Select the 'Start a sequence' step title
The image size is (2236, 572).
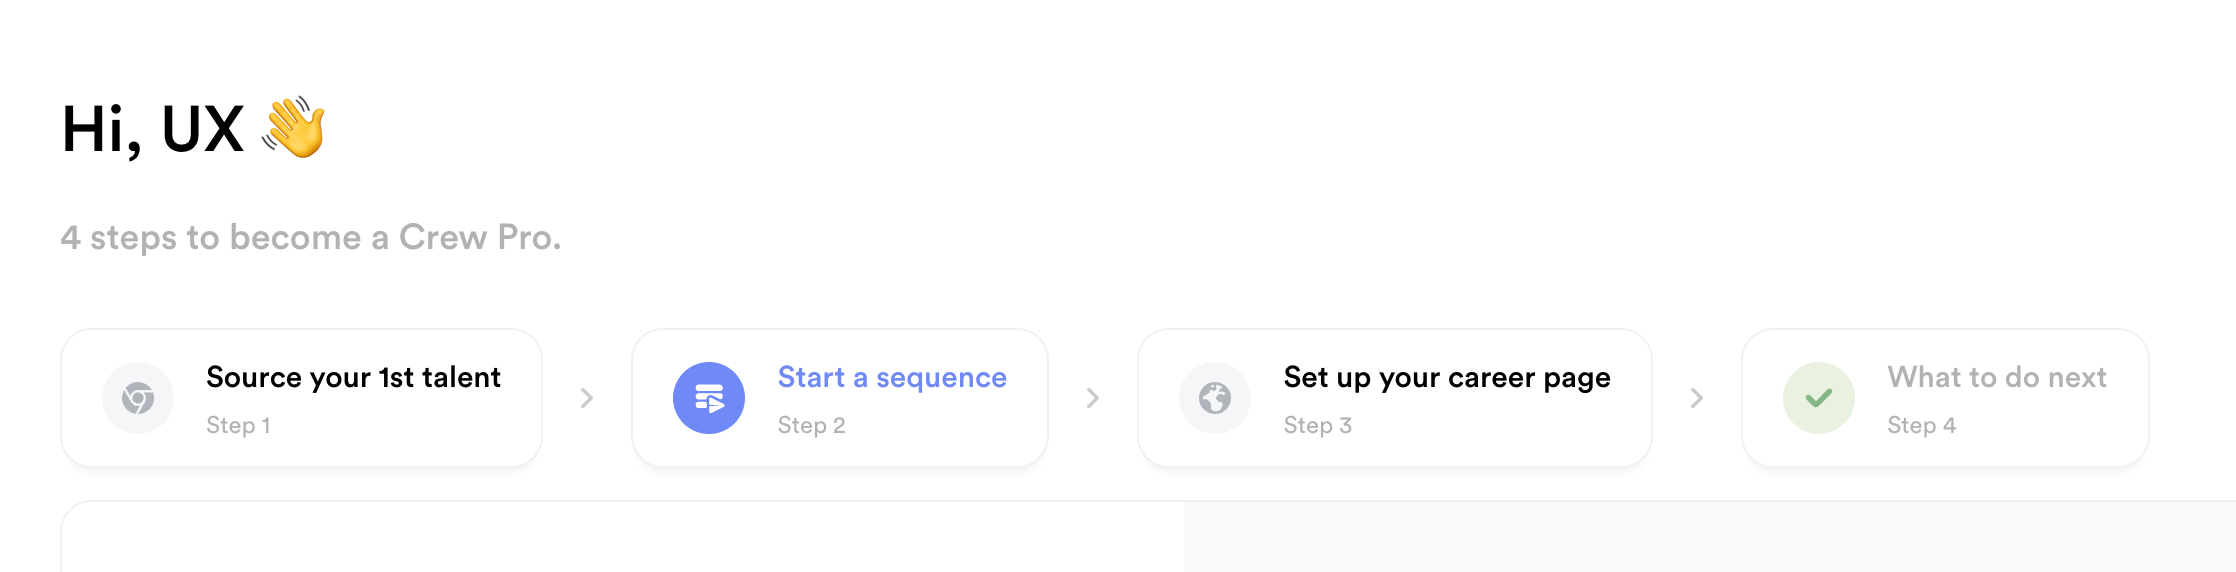pyautogui.click(x=892, y=377)
